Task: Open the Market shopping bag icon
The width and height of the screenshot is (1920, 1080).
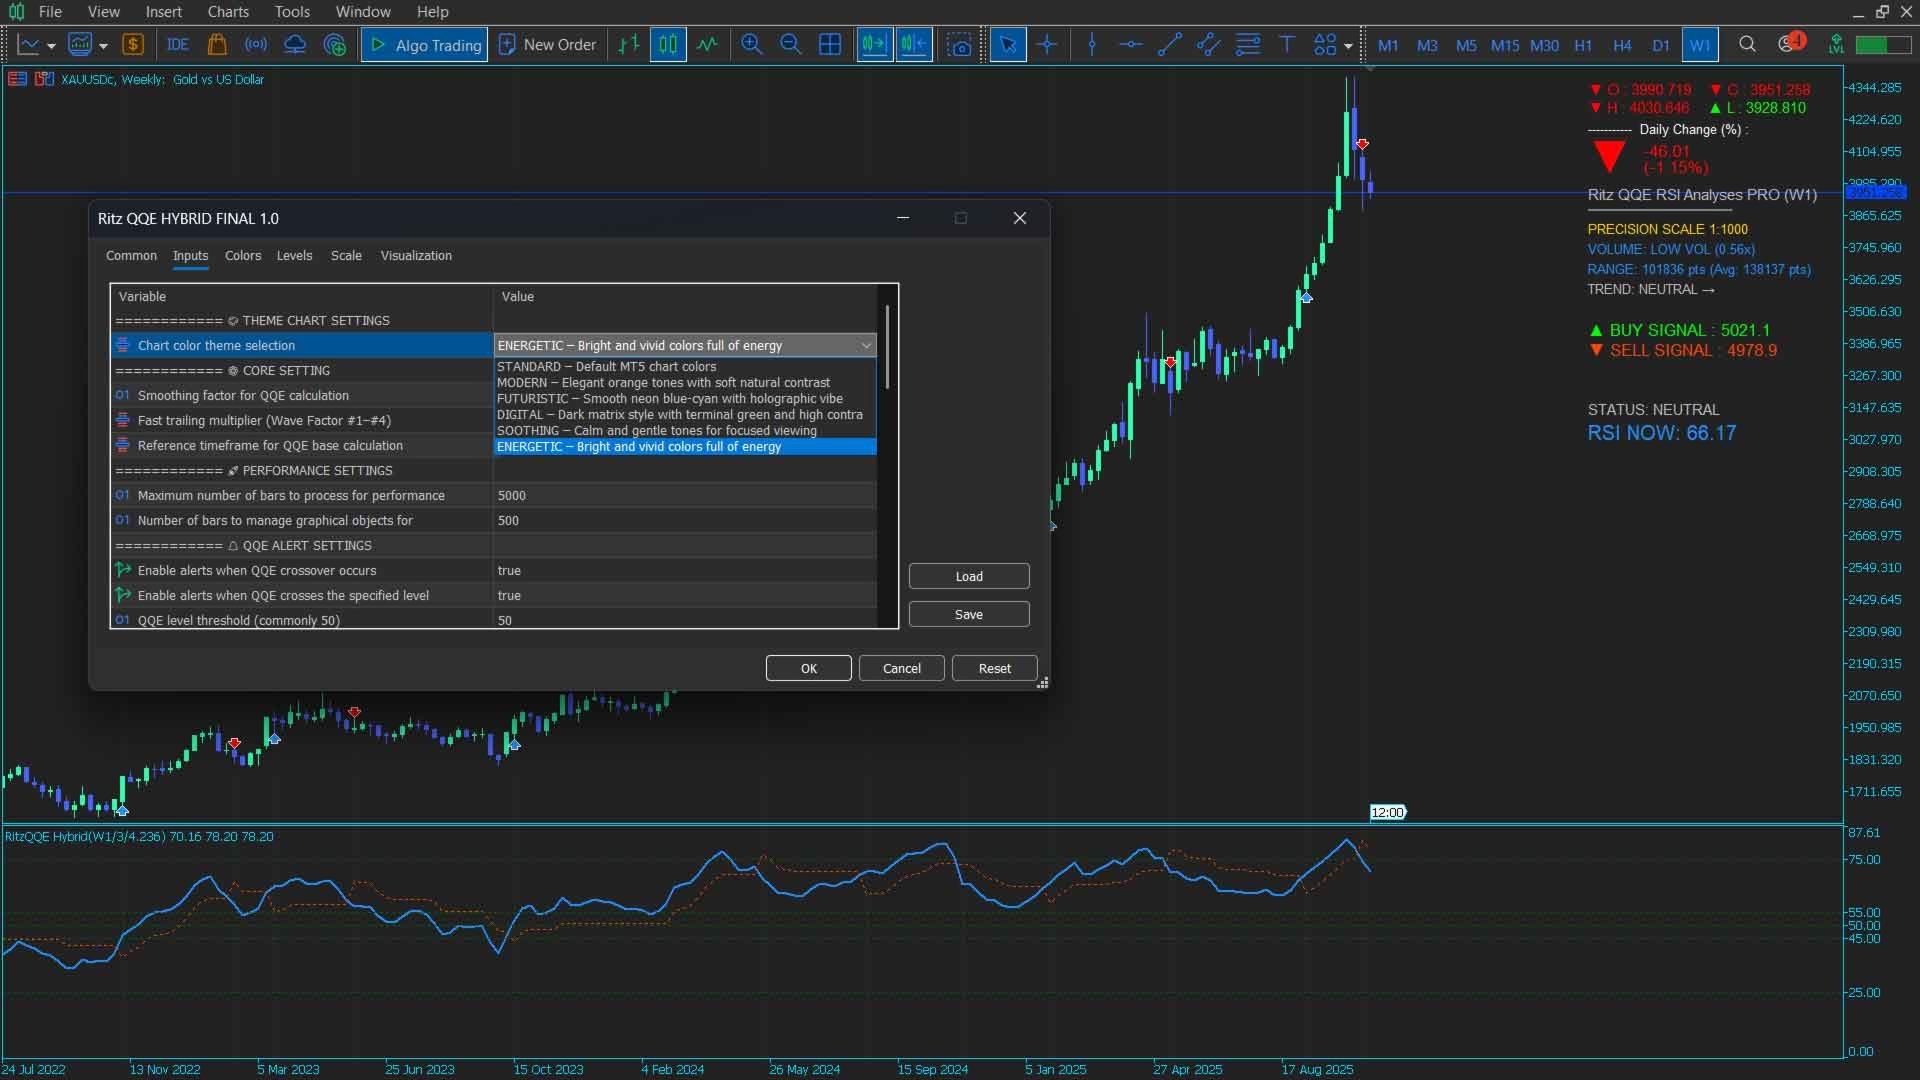Action: click(216, 45)
